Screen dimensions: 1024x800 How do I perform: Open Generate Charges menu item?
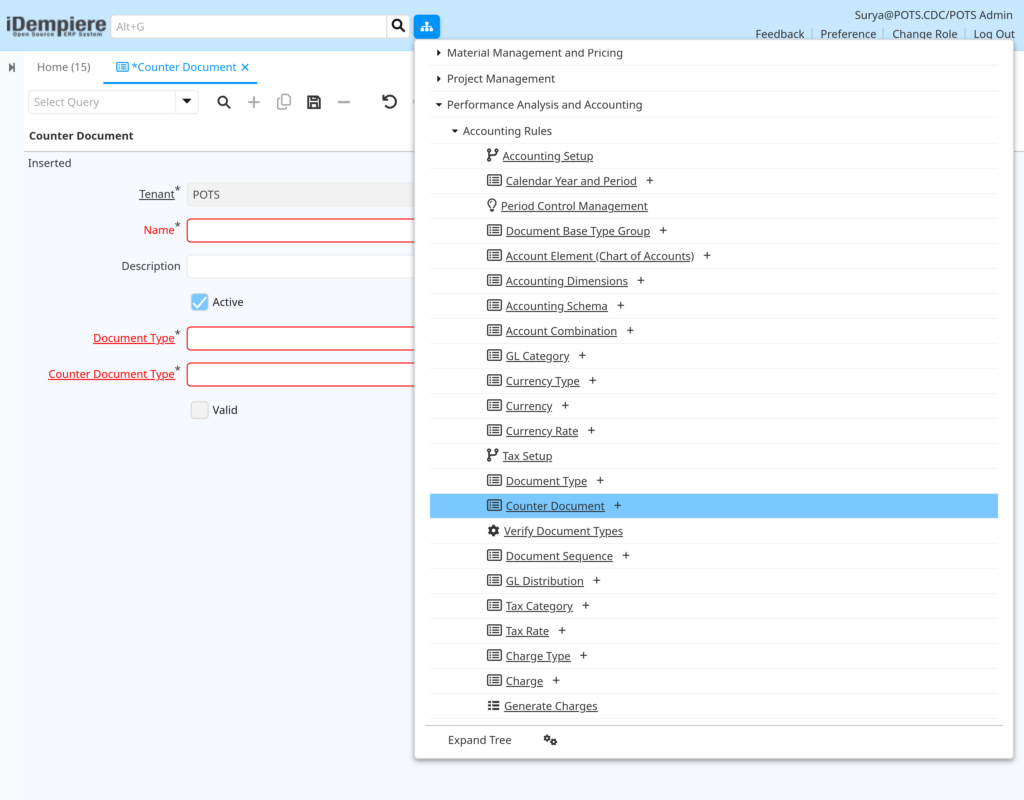[x=551, y=706]
